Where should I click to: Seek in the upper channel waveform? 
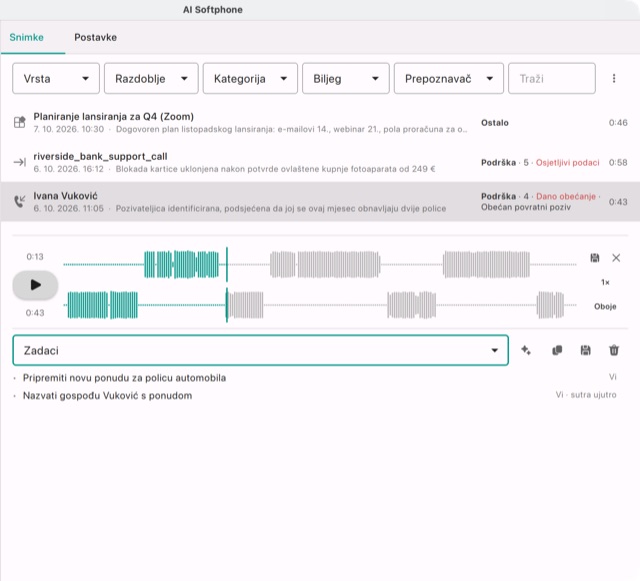click(x=320, y=265)
